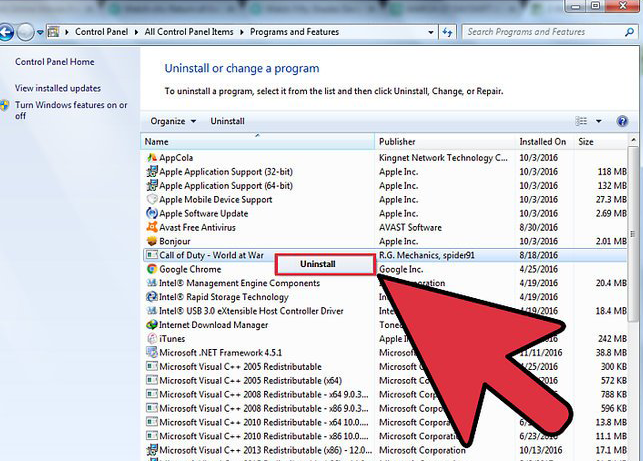Image resolution: width=643 pixels, height=461 pixels.
Task: Expand the view options dropdown arrow
Action: 599,121
